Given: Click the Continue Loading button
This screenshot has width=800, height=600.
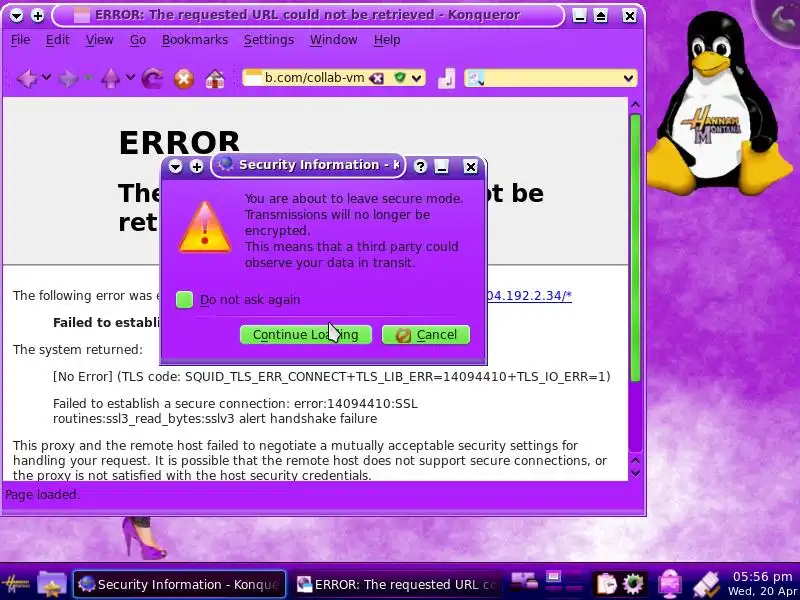Looking at the screenshot, I should click(x=306, y=335).
